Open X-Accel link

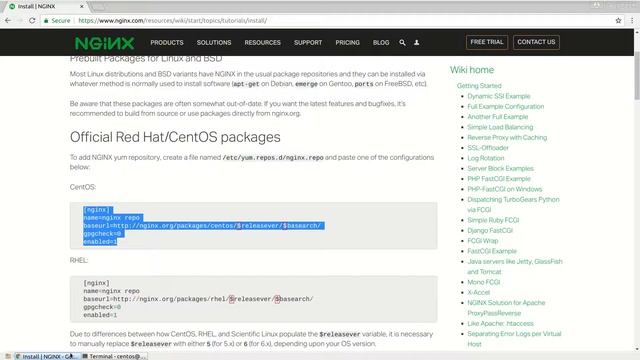478,292
